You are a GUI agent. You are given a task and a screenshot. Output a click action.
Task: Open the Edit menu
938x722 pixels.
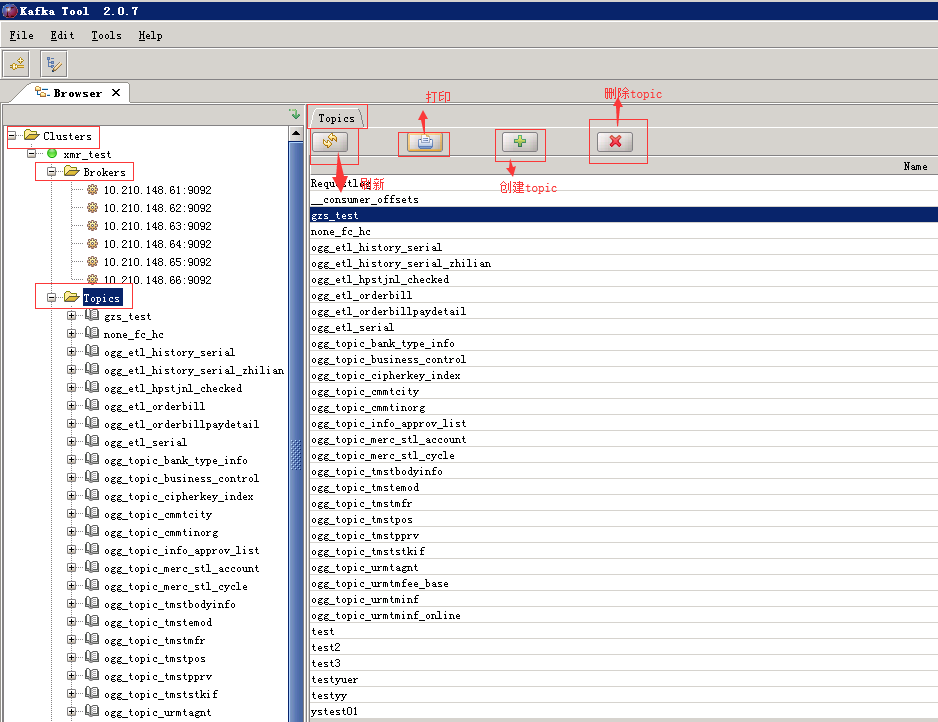(x=62, y=35)
